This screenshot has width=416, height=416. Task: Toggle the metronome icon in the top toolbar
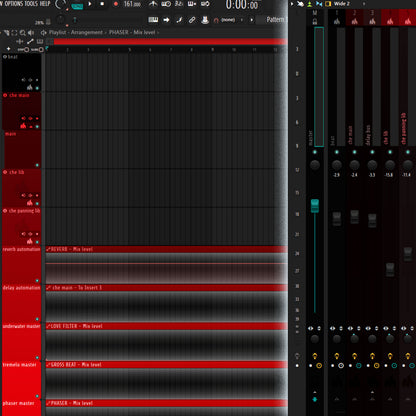tap(153, 4)
